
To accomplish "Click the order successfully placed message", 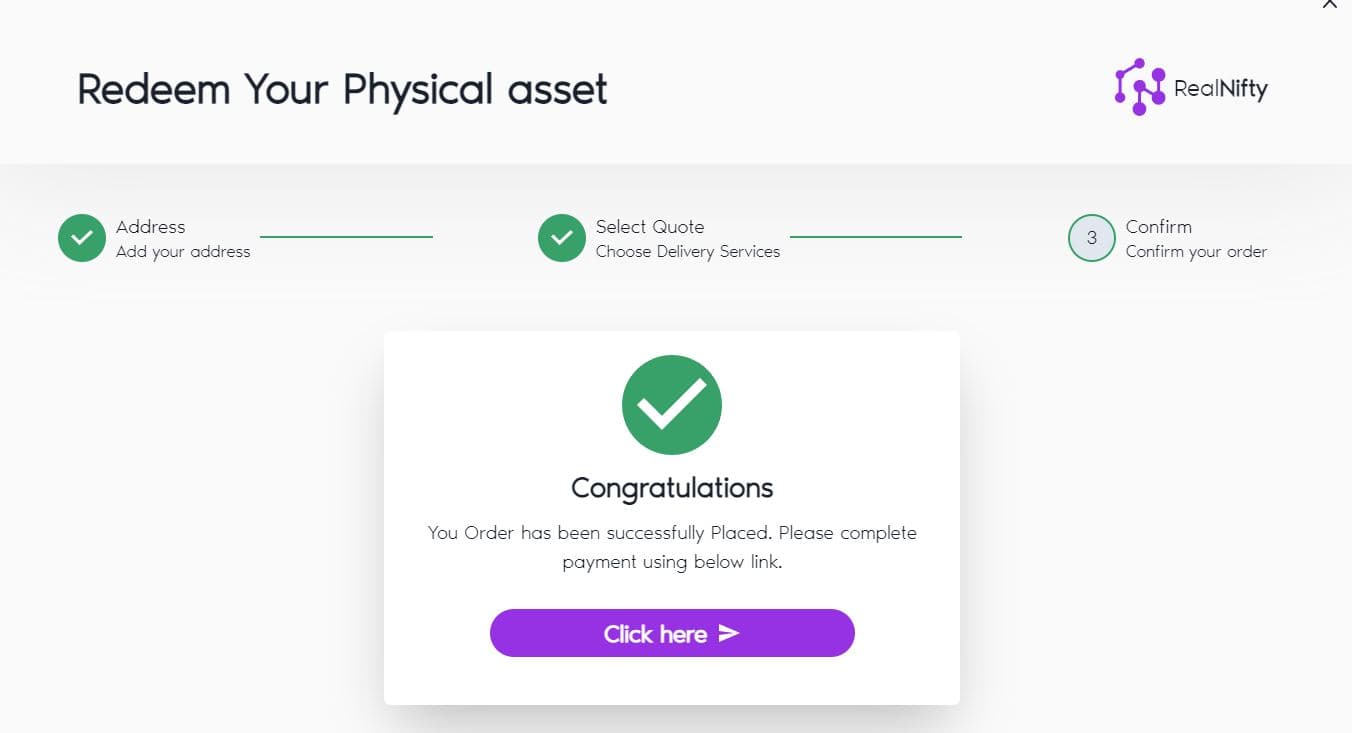I will (672, 547).
